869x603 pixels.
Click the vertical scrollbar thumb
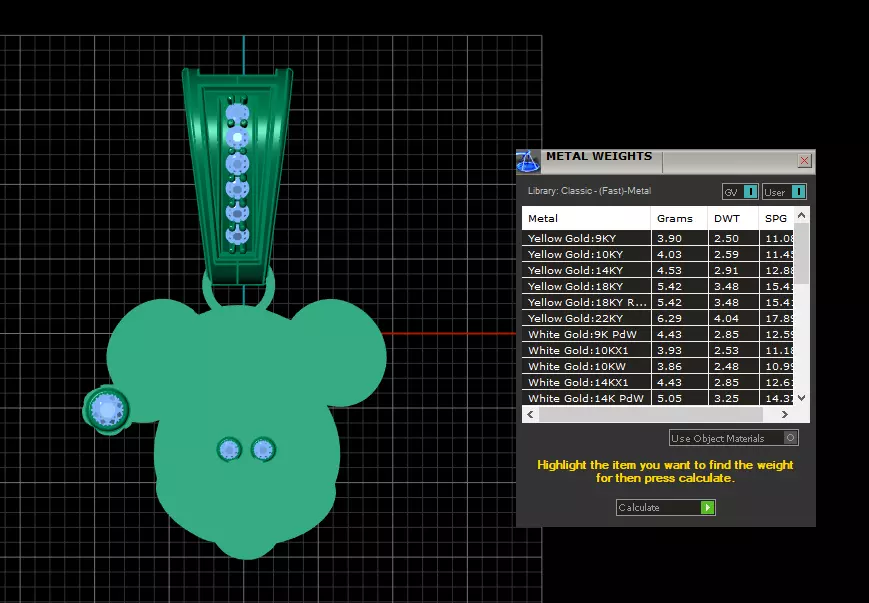pyautogui.click(x=801, y=254)
